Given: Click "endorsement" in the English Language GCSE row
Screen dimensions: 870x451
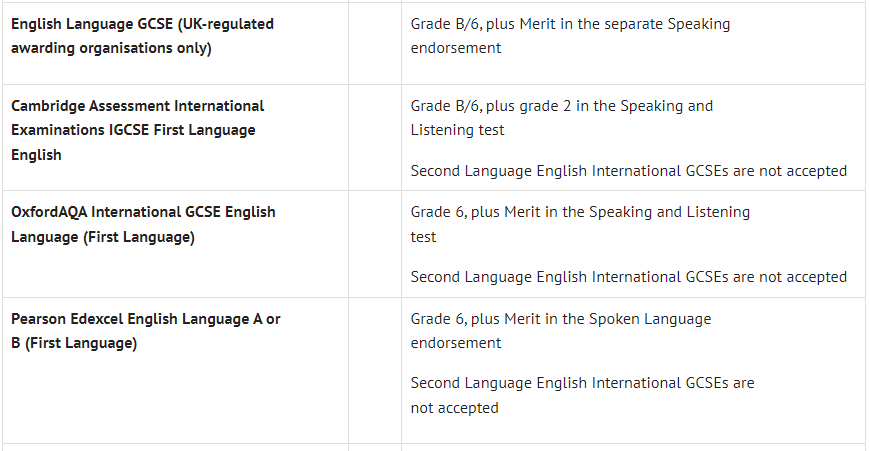Looking at the screenshot, I should (456, 47).
